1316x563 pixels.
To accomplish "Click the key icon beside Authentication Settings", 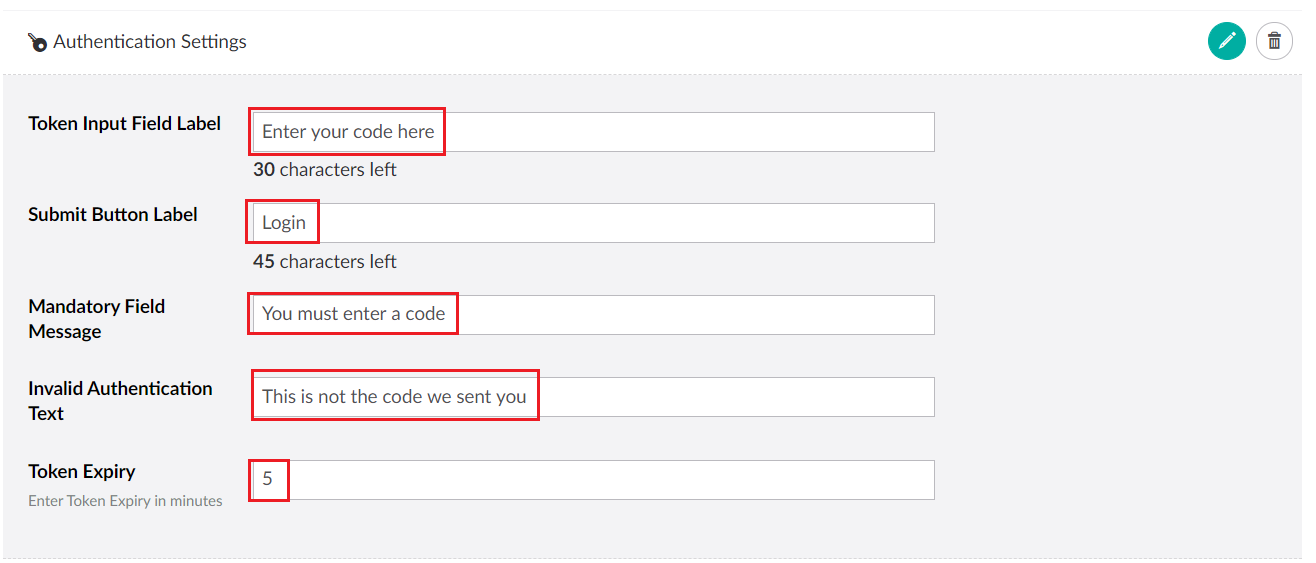I will pyautogui.click(x=38, y=42).
